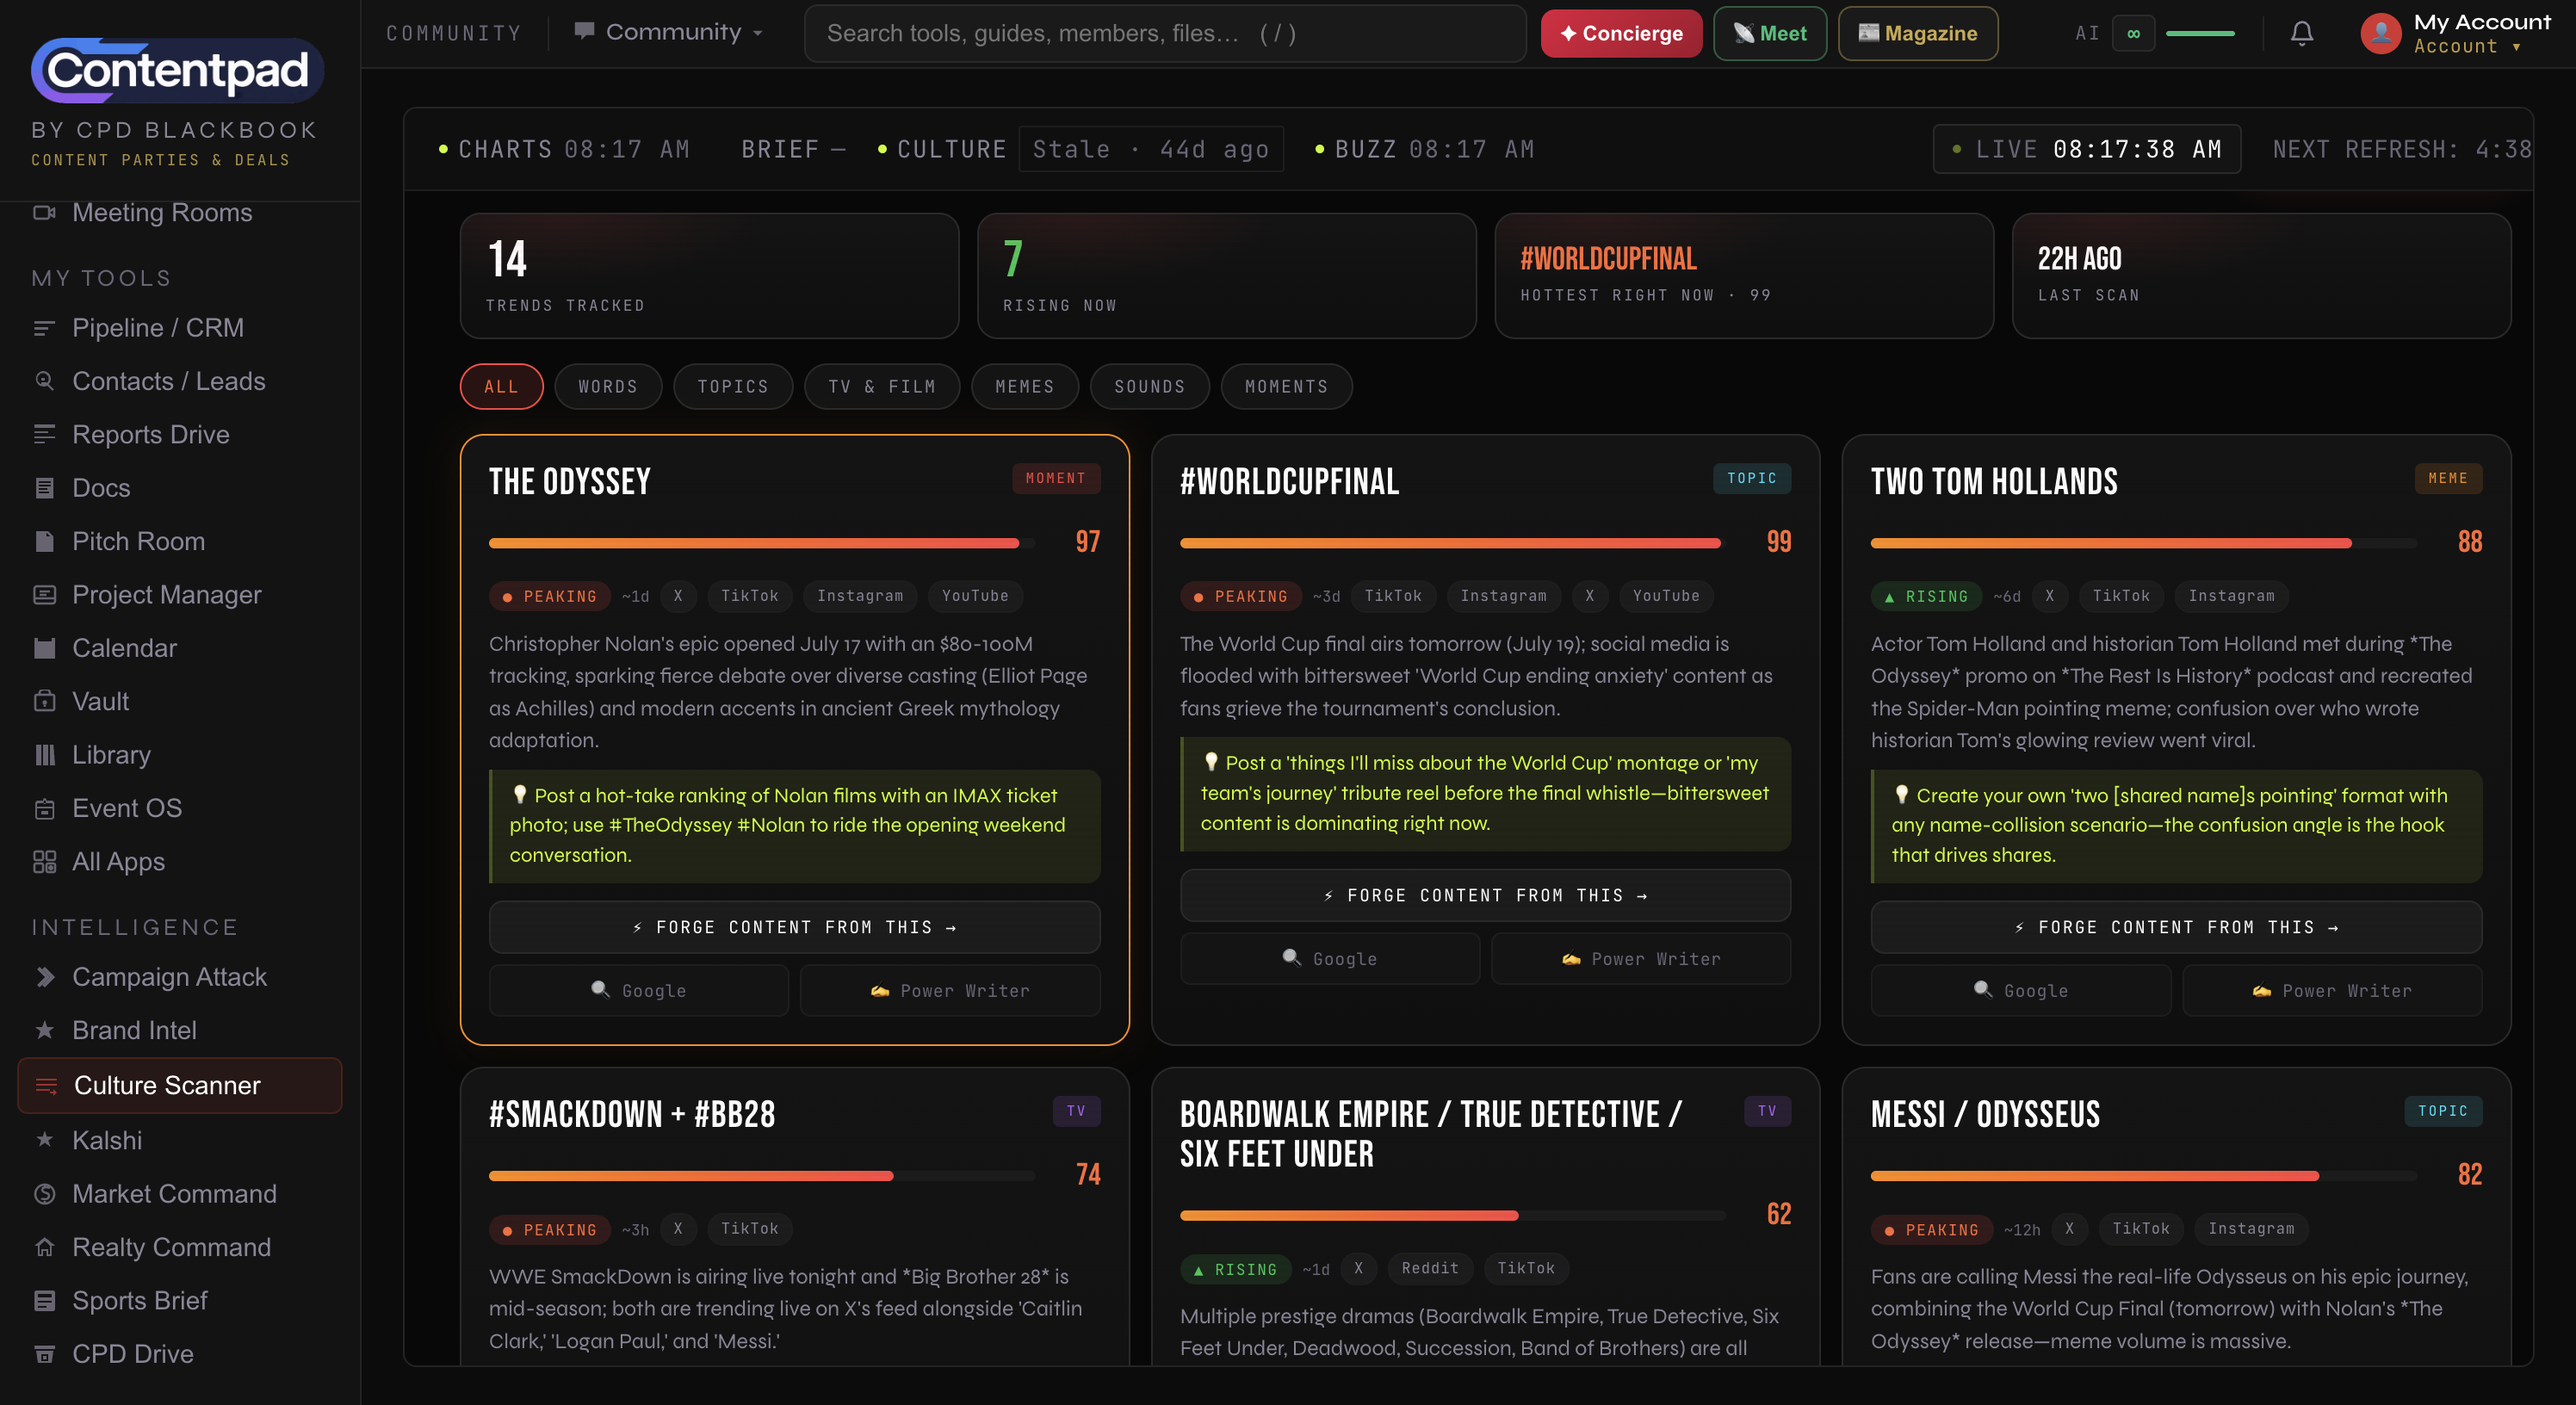
Task: Launch the Campaign Attack arrow icon
Action: [x=44, y=977]
